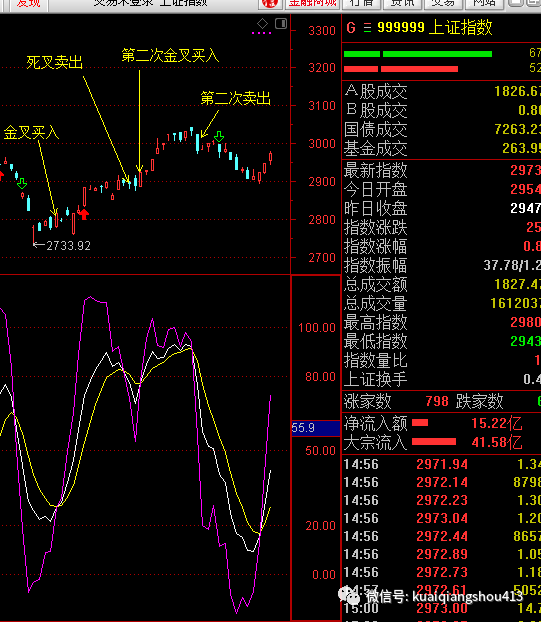Image resolution: width=541 pixels, height=622 pixels.
Task: Select the 死叉卖出 annotation text
Action: [54, 62]
